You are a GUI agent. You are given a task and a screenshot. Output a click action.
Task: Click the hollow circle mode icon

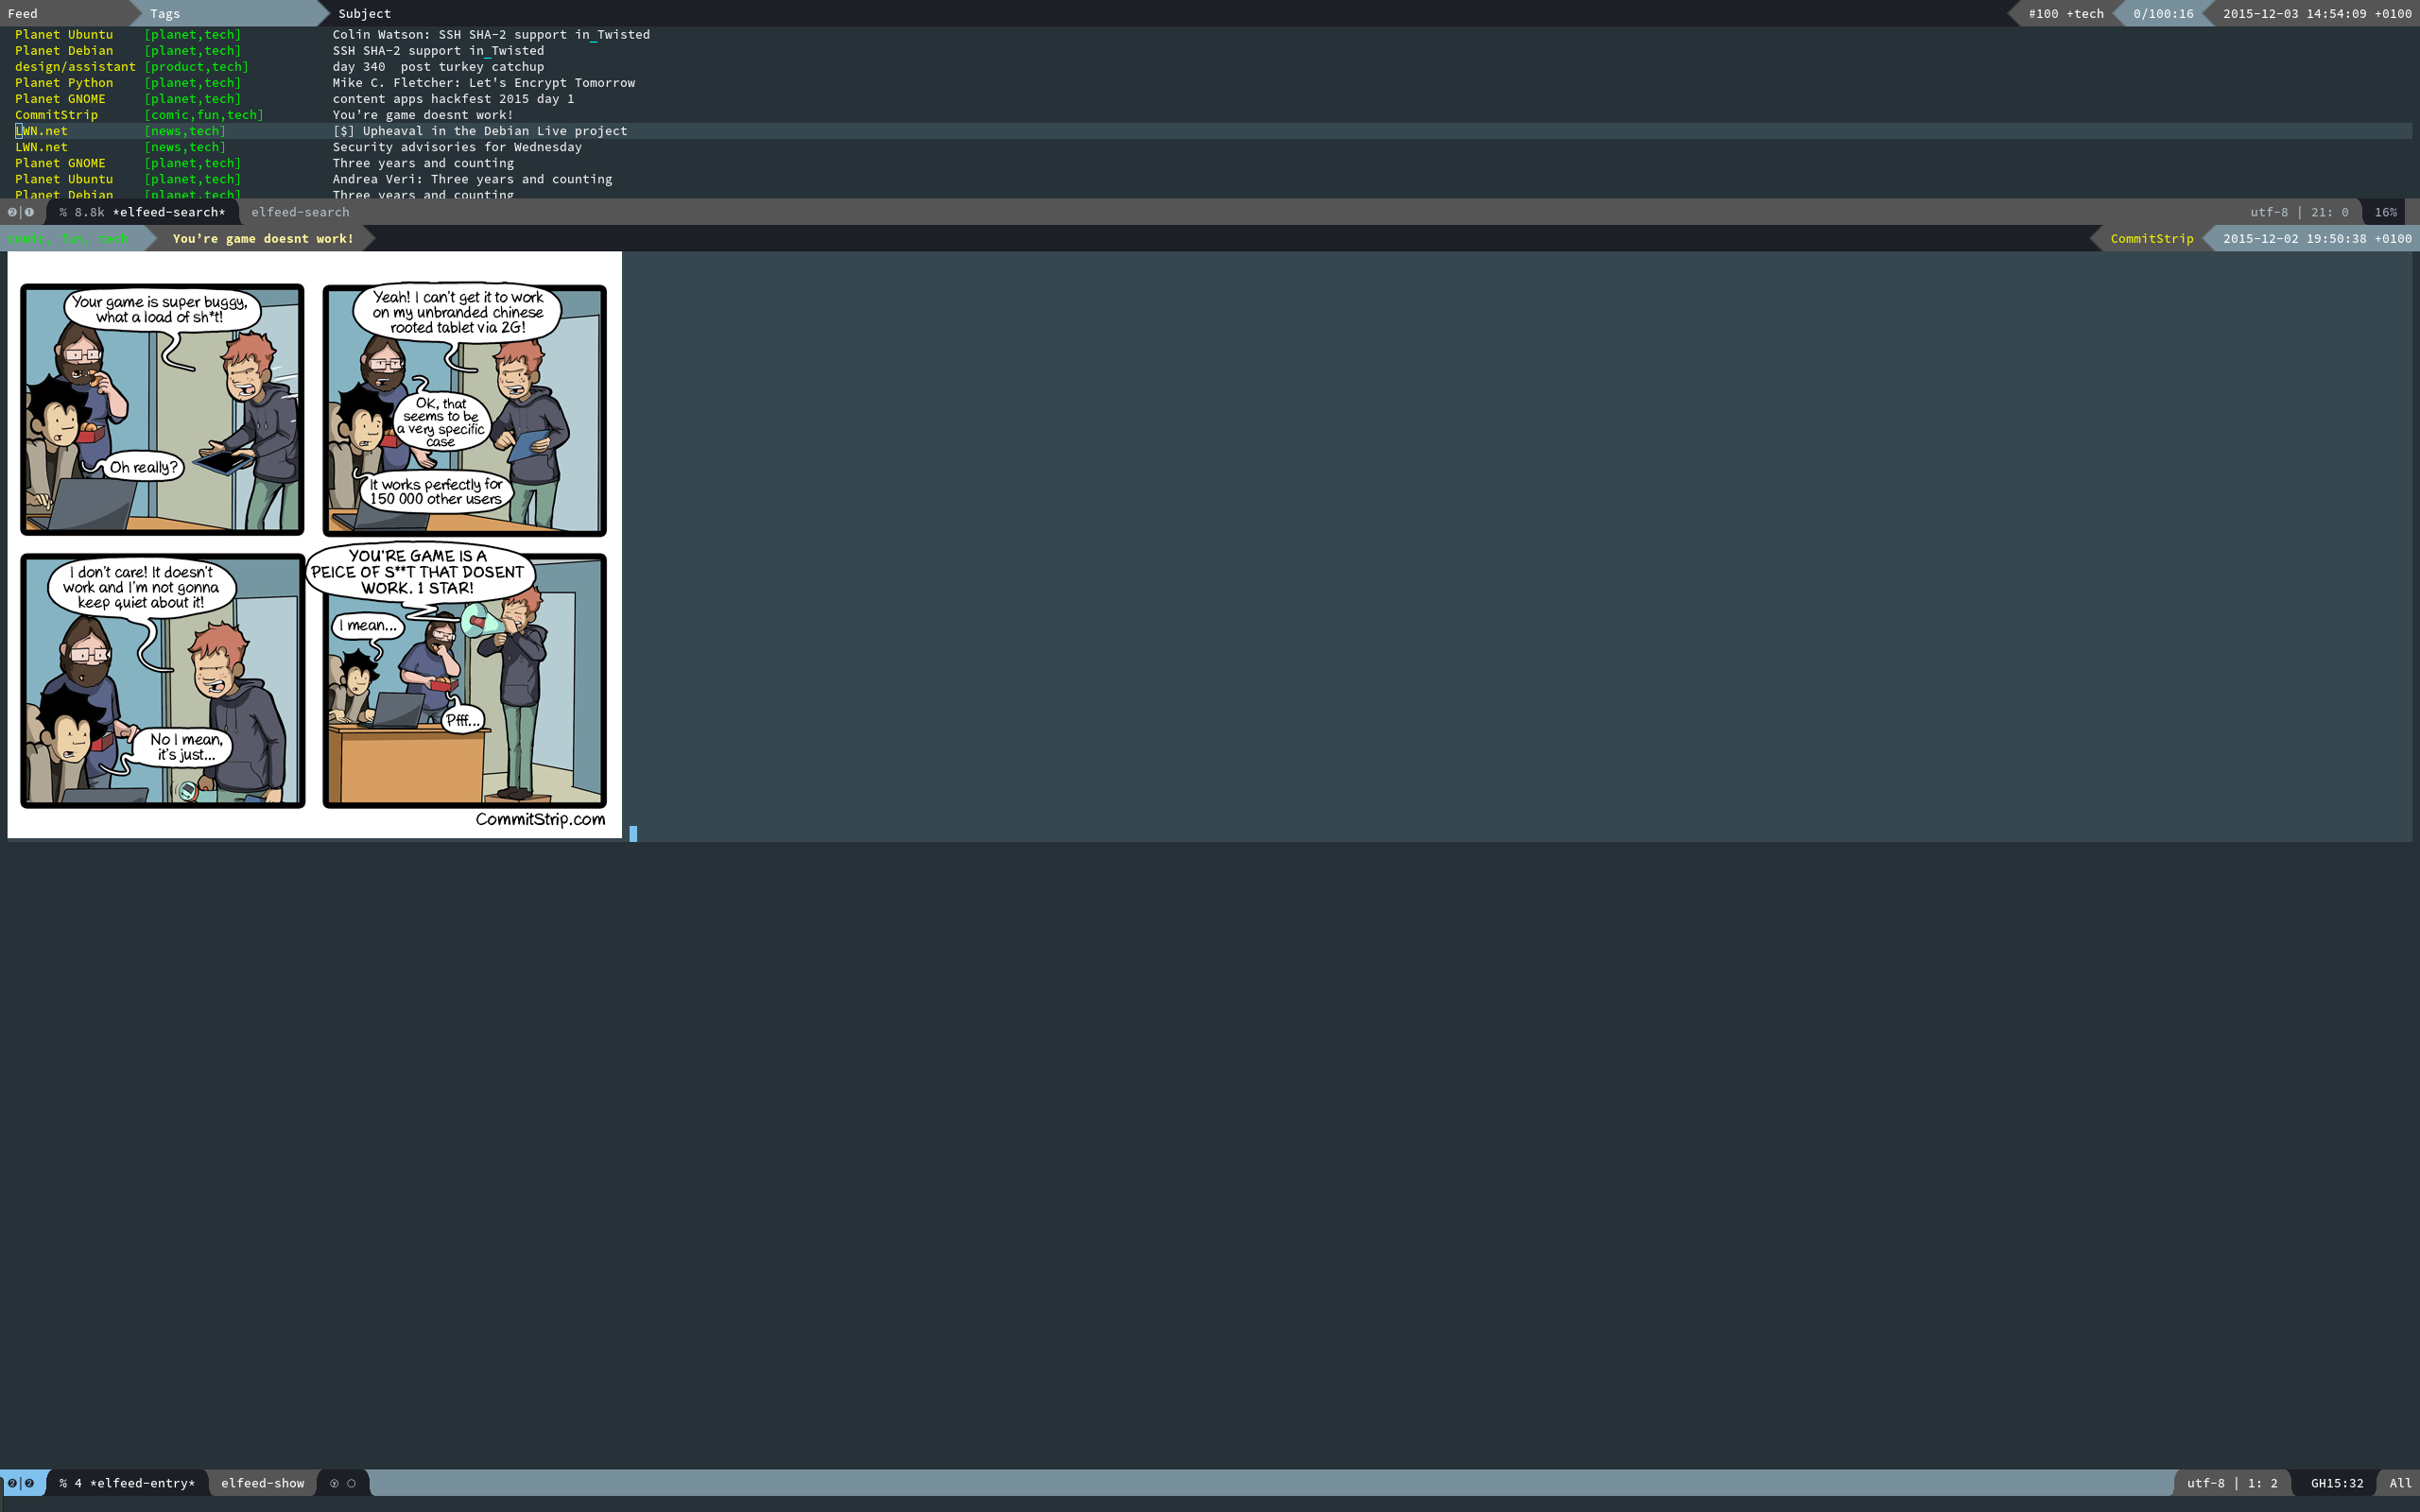coord(351,1483)
